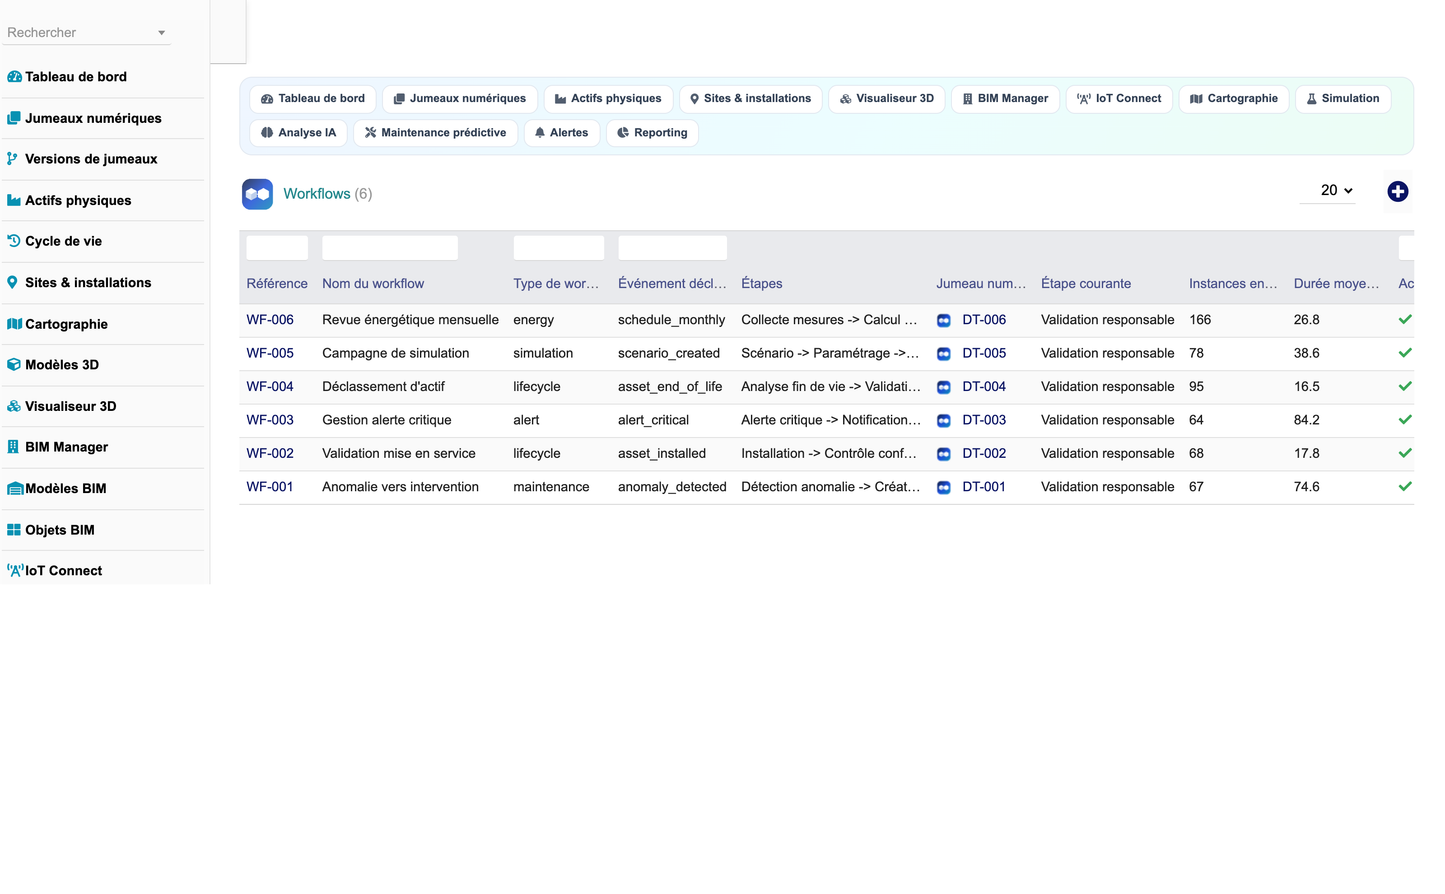
Task: Click the Modèles BIM icon in sidebar
Action: coord(15,489)
